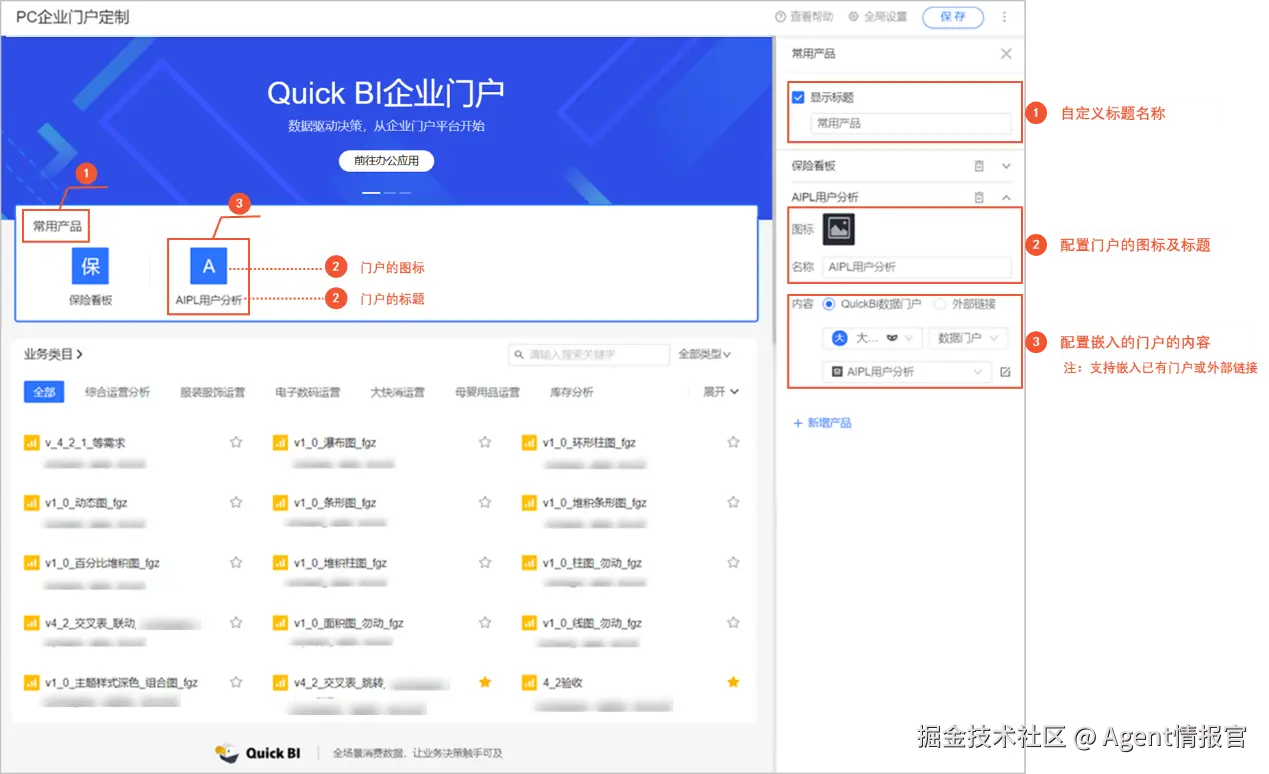Click chart icon beside v1_0_面积图_勿动_fgz
Screen dimensions: 1269x774
pos(280,623)
